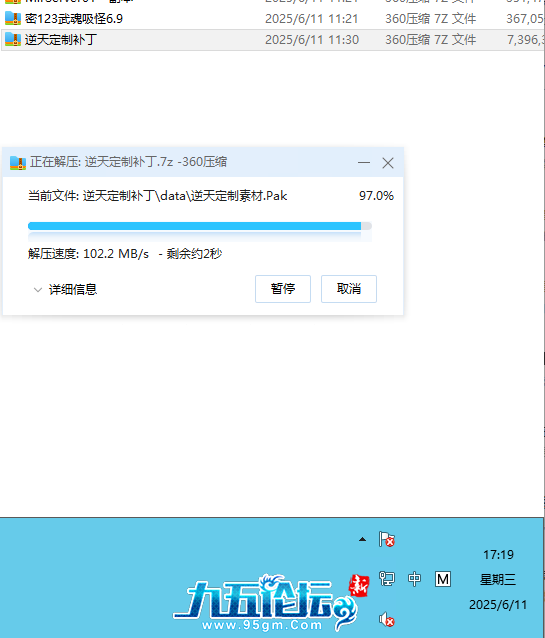Click the muted volume speaker icon
The height and width of the screenshot is (638, 545).
387,620
